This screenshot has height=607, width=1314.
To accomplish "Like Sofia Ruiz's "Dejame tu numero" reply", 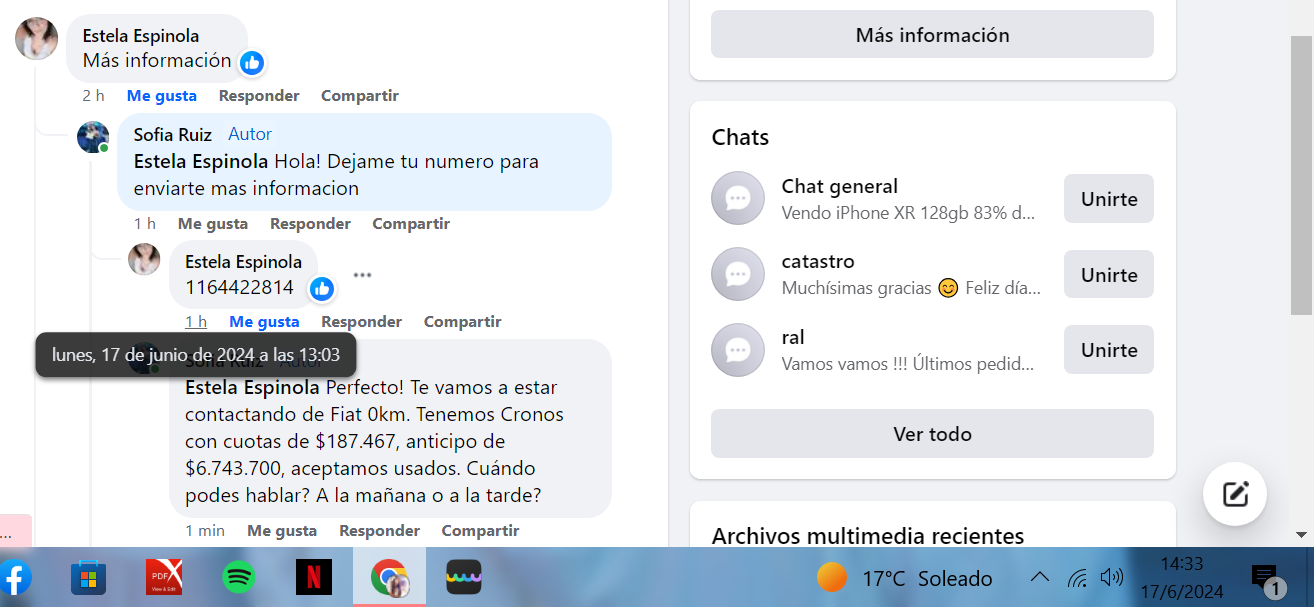I will (213, 224).
